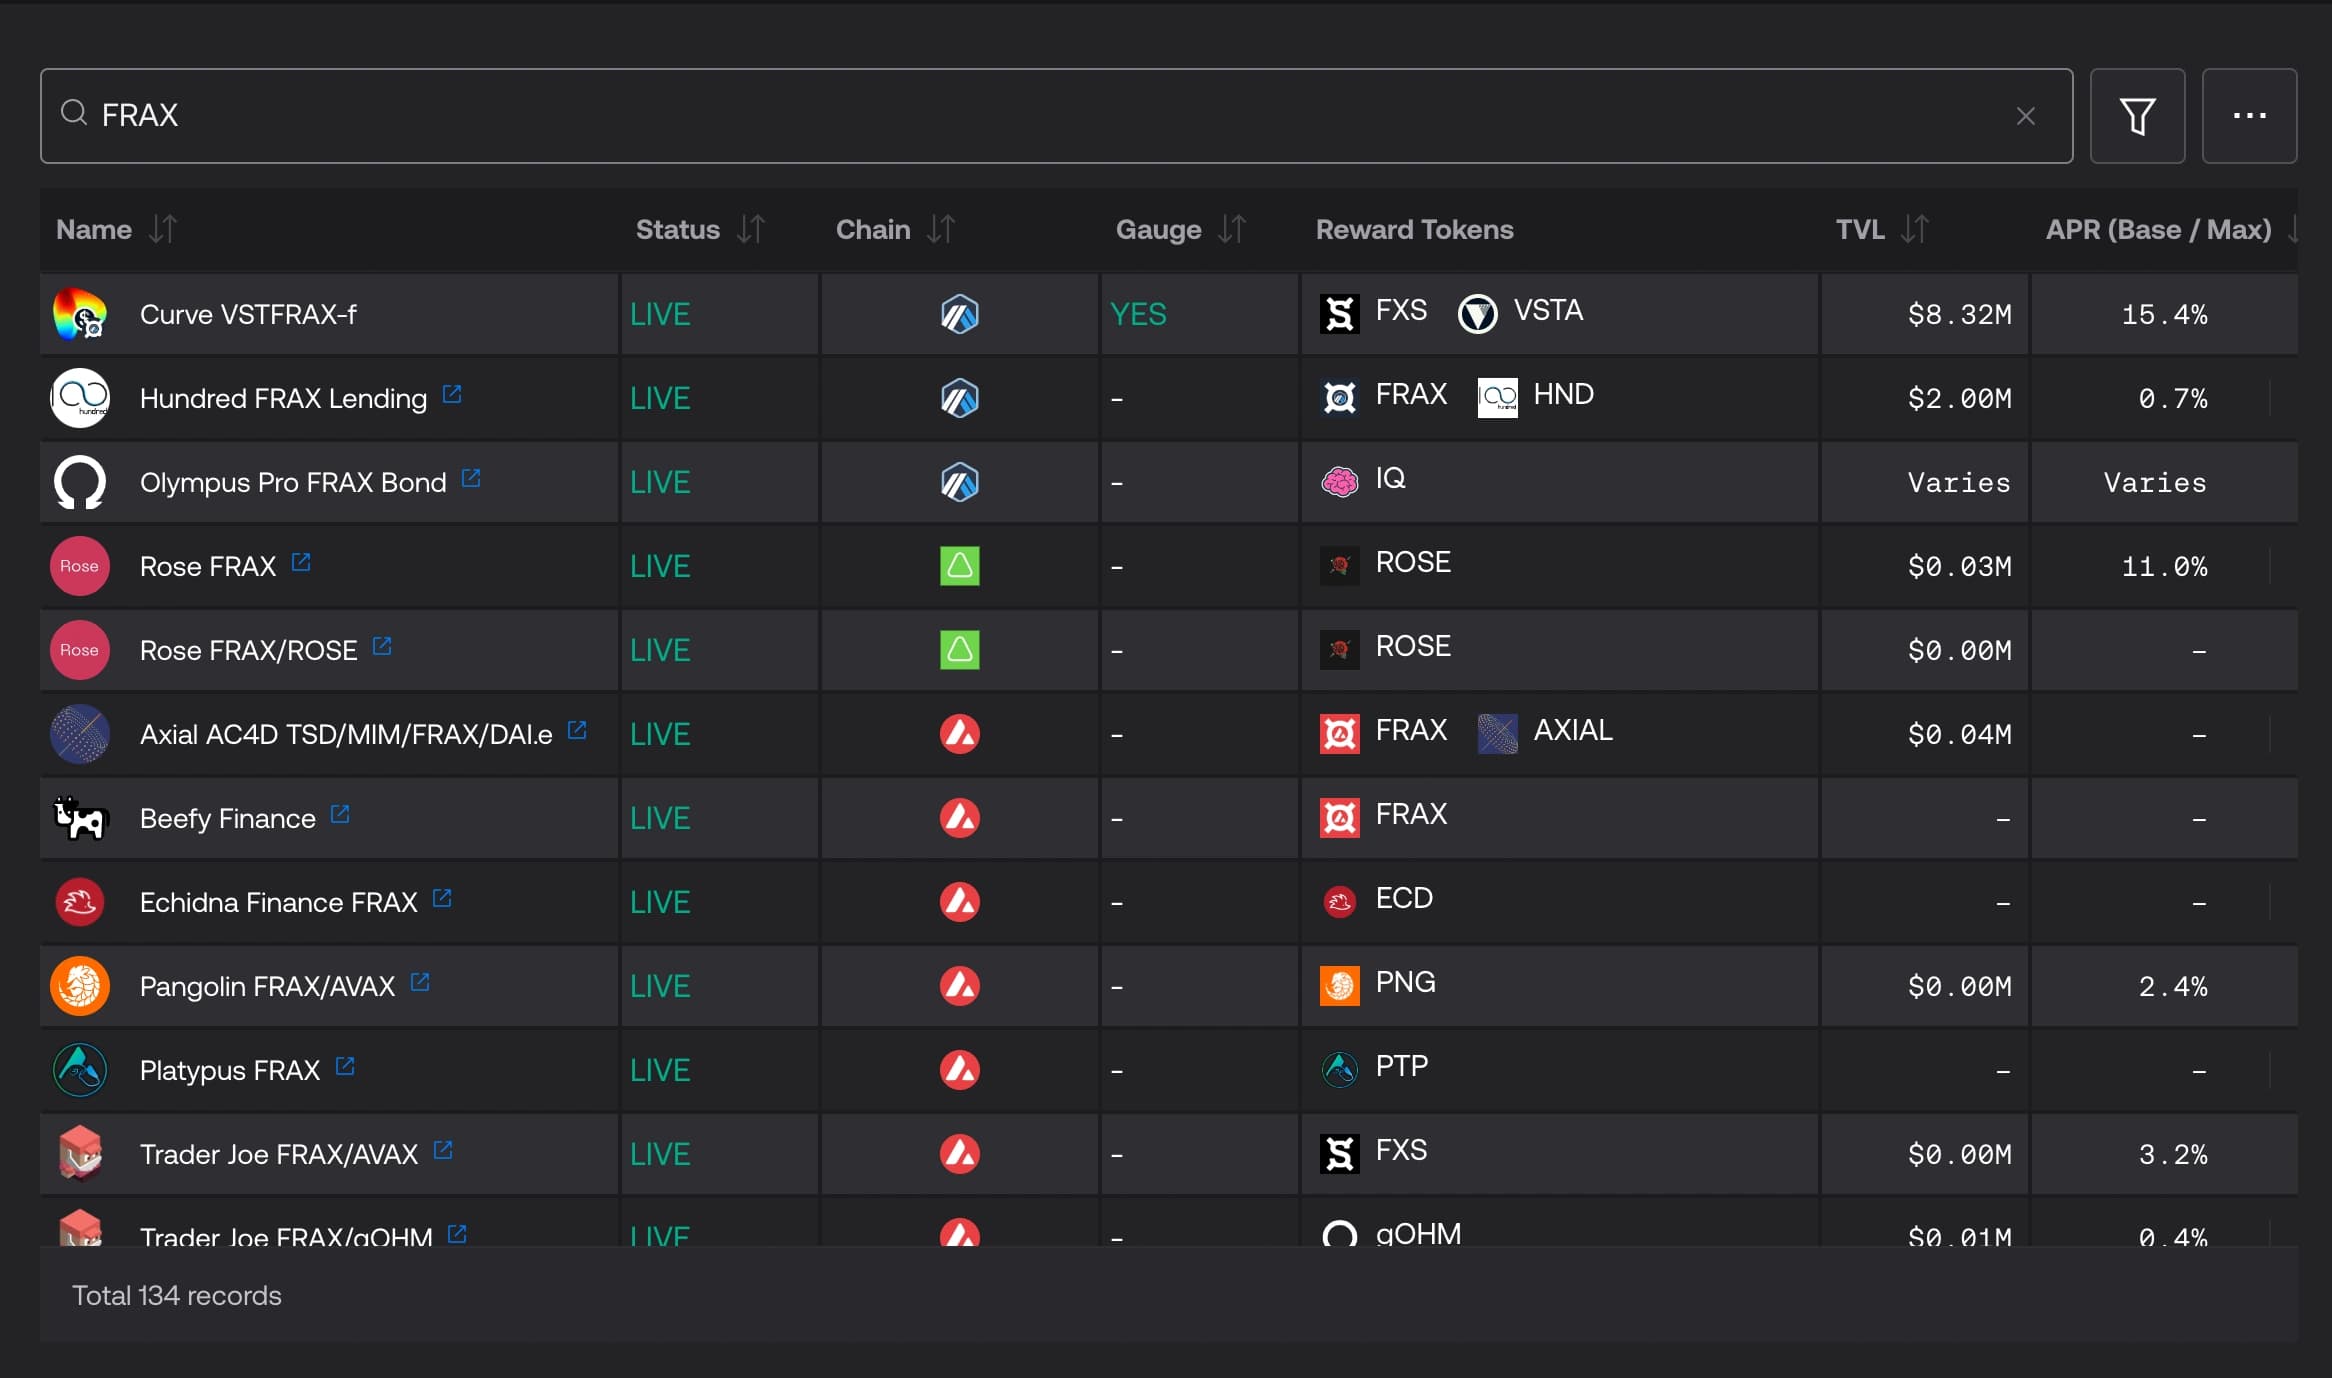The image size is (2332, 1378).
Task: Open the three-dot more options menu
Action: click(x=2249, y=116)
